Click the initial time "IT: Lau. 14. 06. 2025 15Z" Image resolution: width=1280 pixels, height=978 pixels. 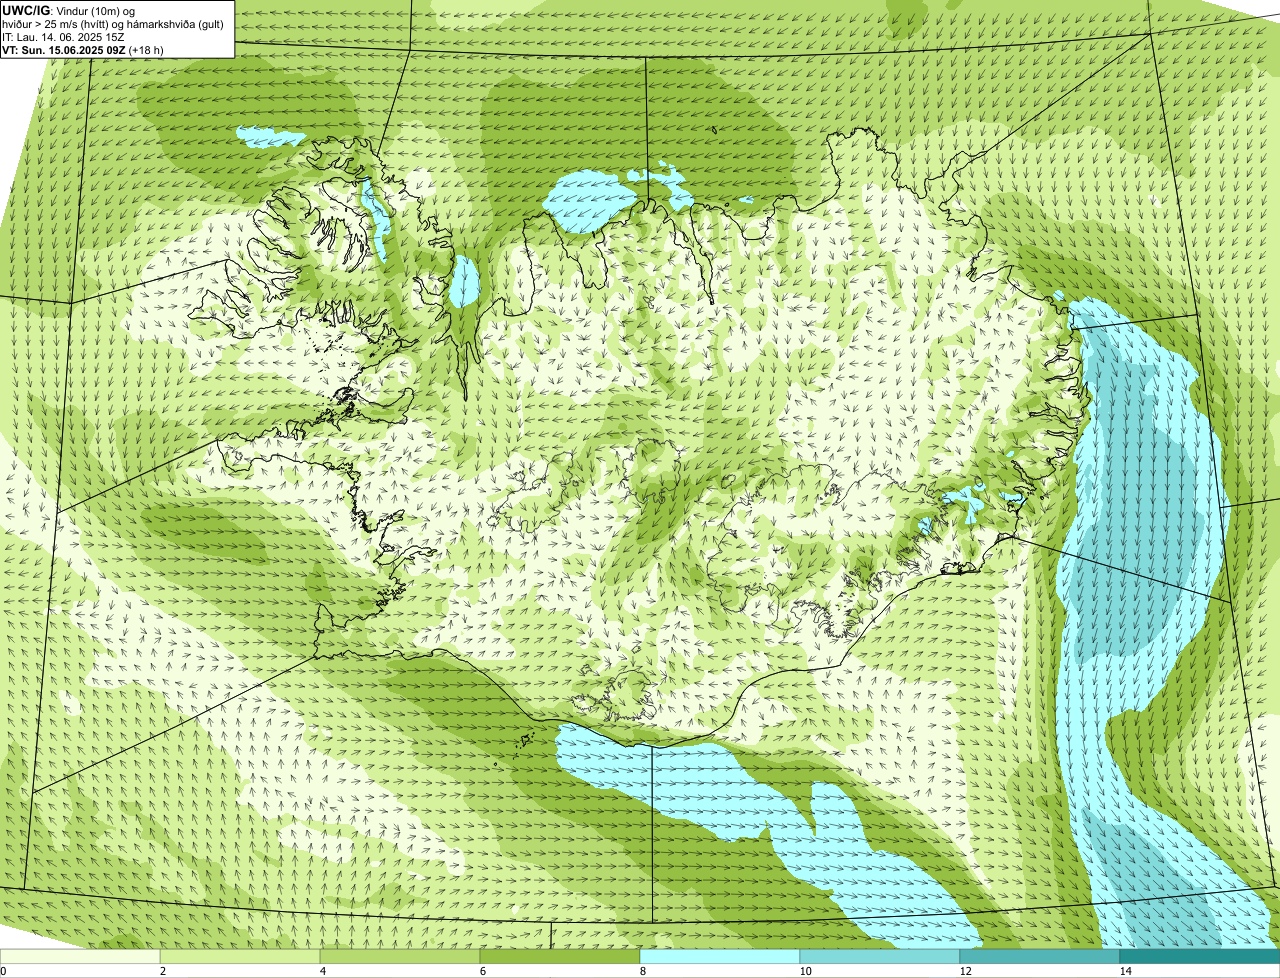tap(63, 37)
